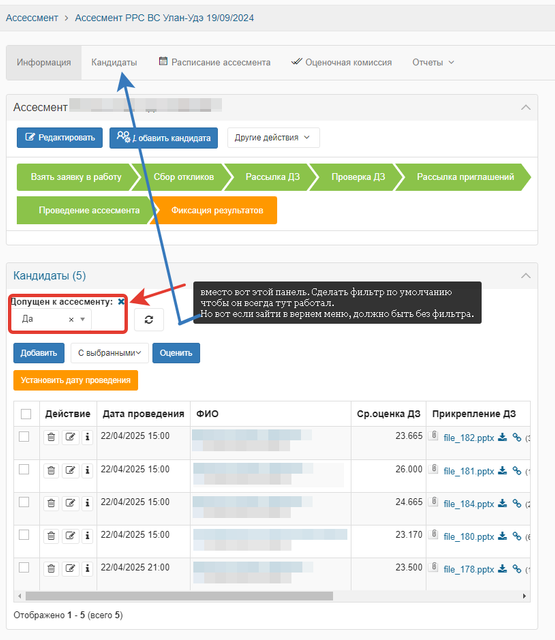The width and height of the screenshot is (555, 640).
Task: Download file_180.pptx via the download icon
Action: tap(503, 536)
